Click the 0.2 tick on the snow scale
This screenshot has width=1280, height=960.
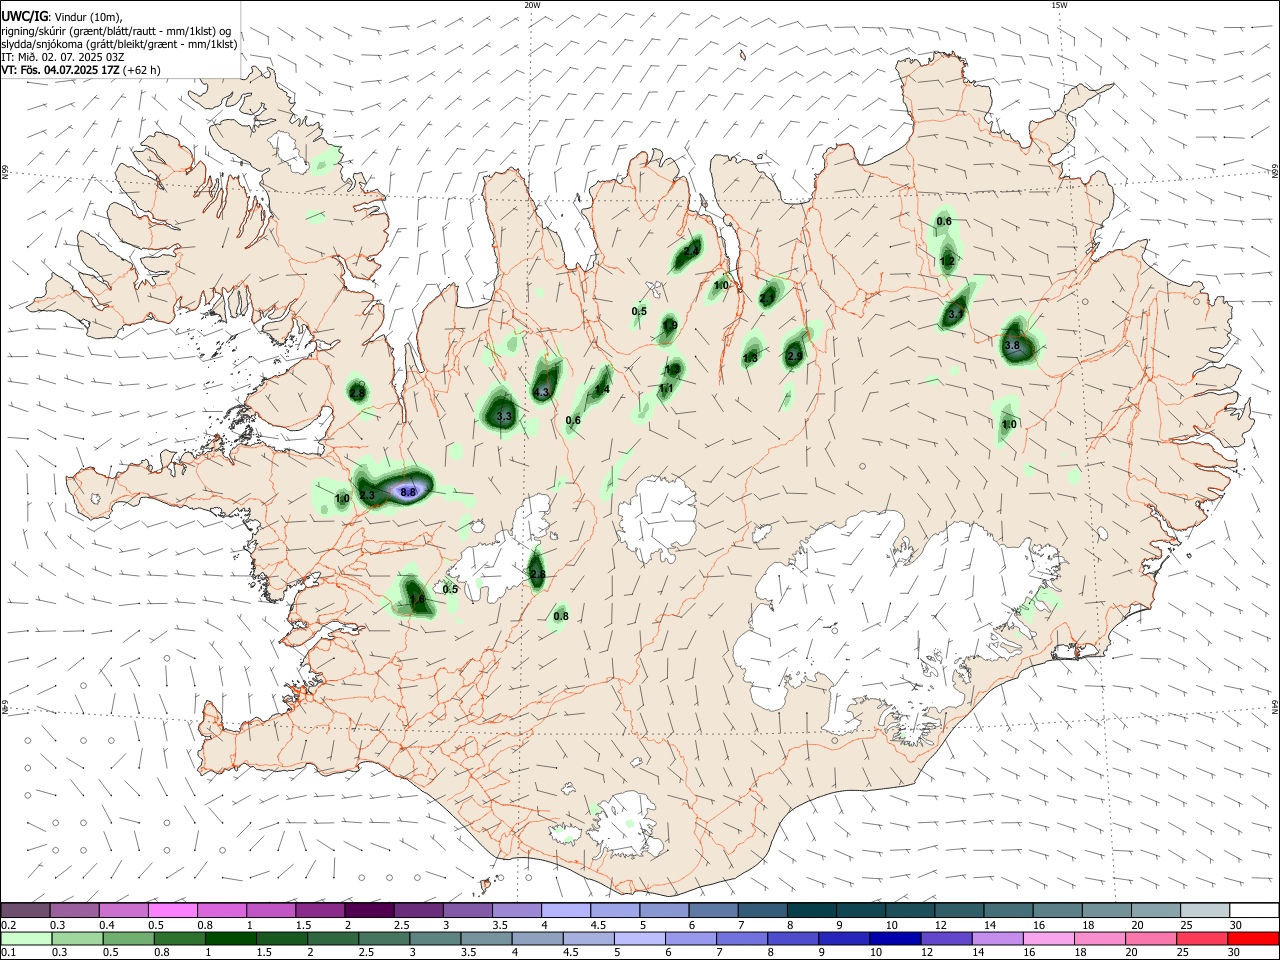(x=7, y=925)
